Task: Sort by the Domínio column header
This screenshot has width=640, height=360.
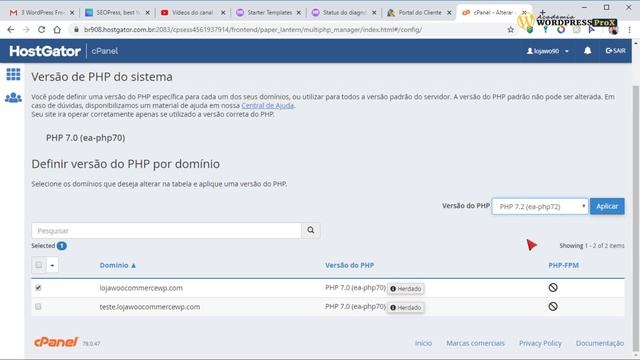Action: coord(118,265)
